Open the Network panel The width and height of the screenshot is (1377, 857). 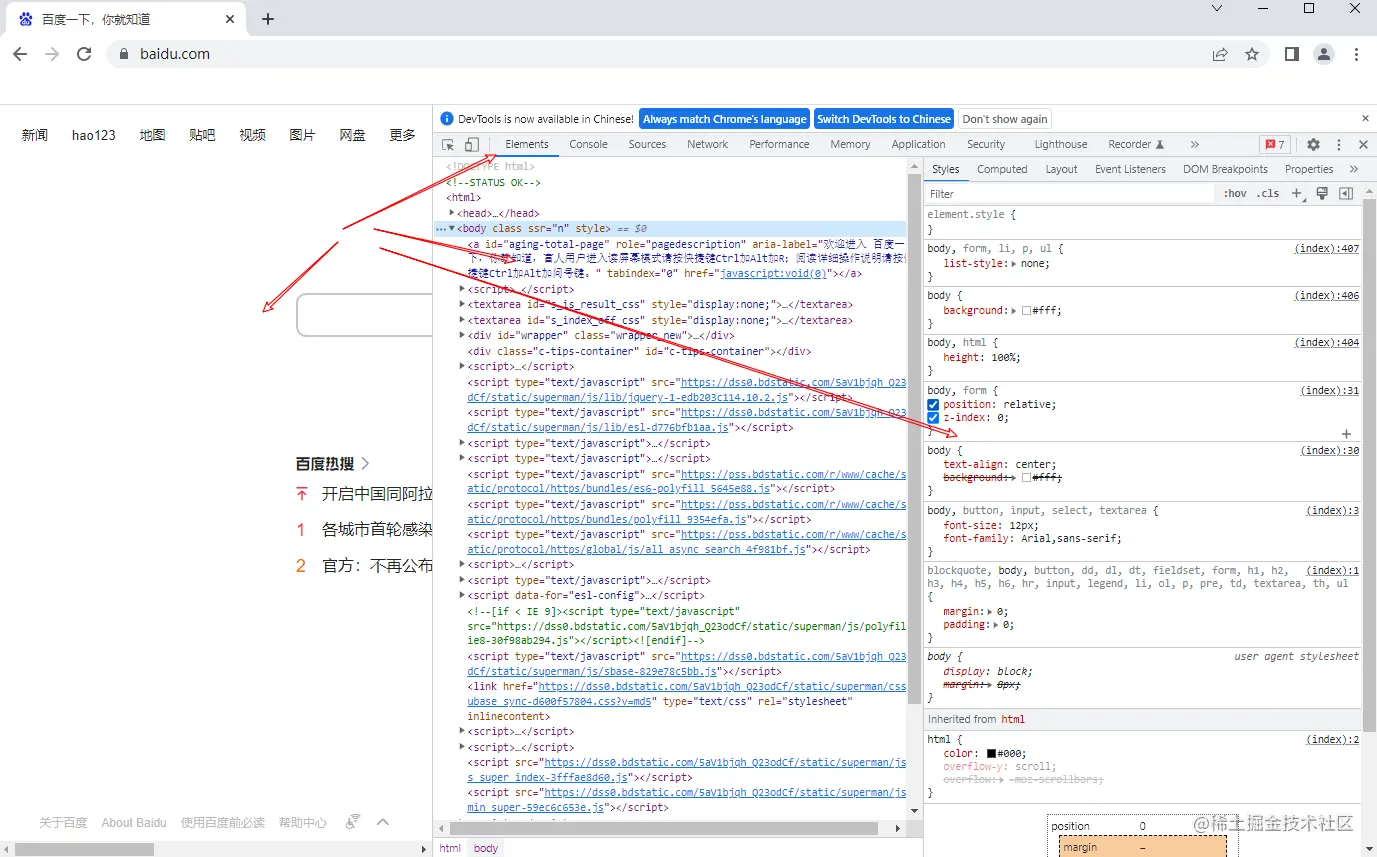coord(708,145)
